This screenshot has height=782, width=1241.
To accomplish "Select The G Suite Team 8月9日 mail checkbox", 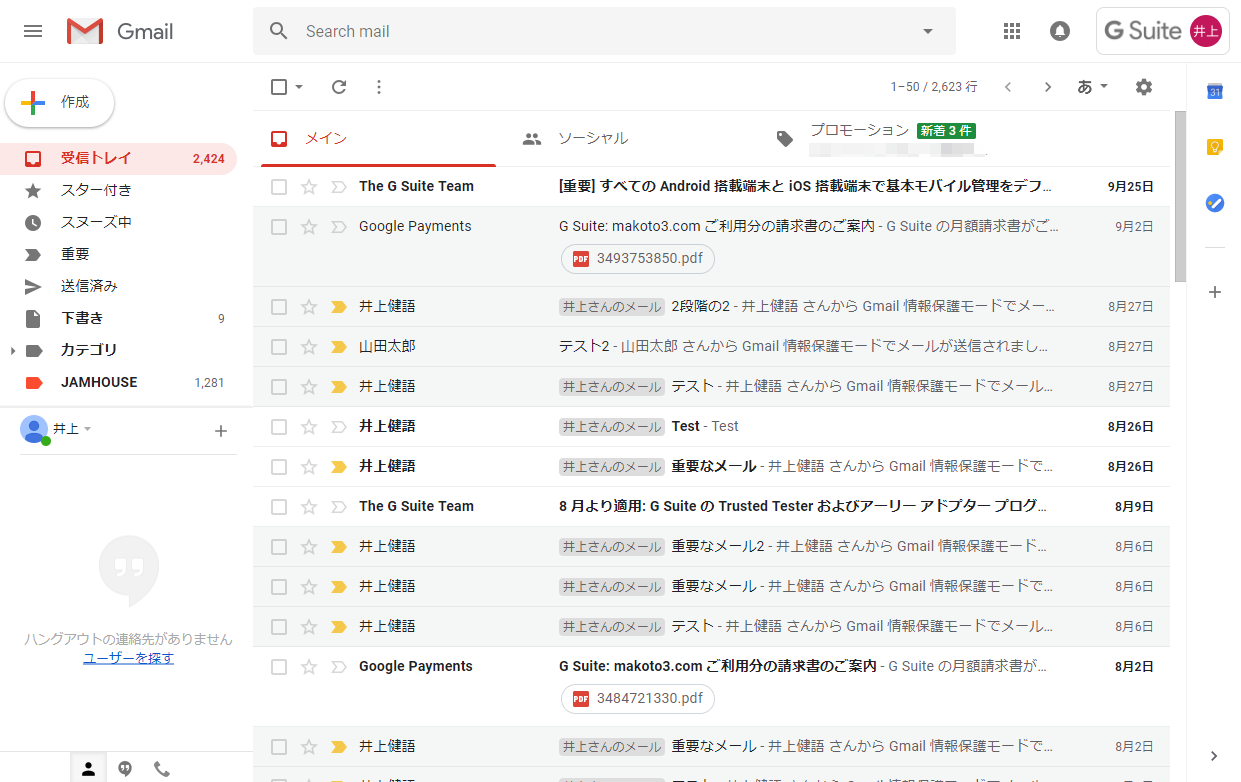I will coord(279,507).
